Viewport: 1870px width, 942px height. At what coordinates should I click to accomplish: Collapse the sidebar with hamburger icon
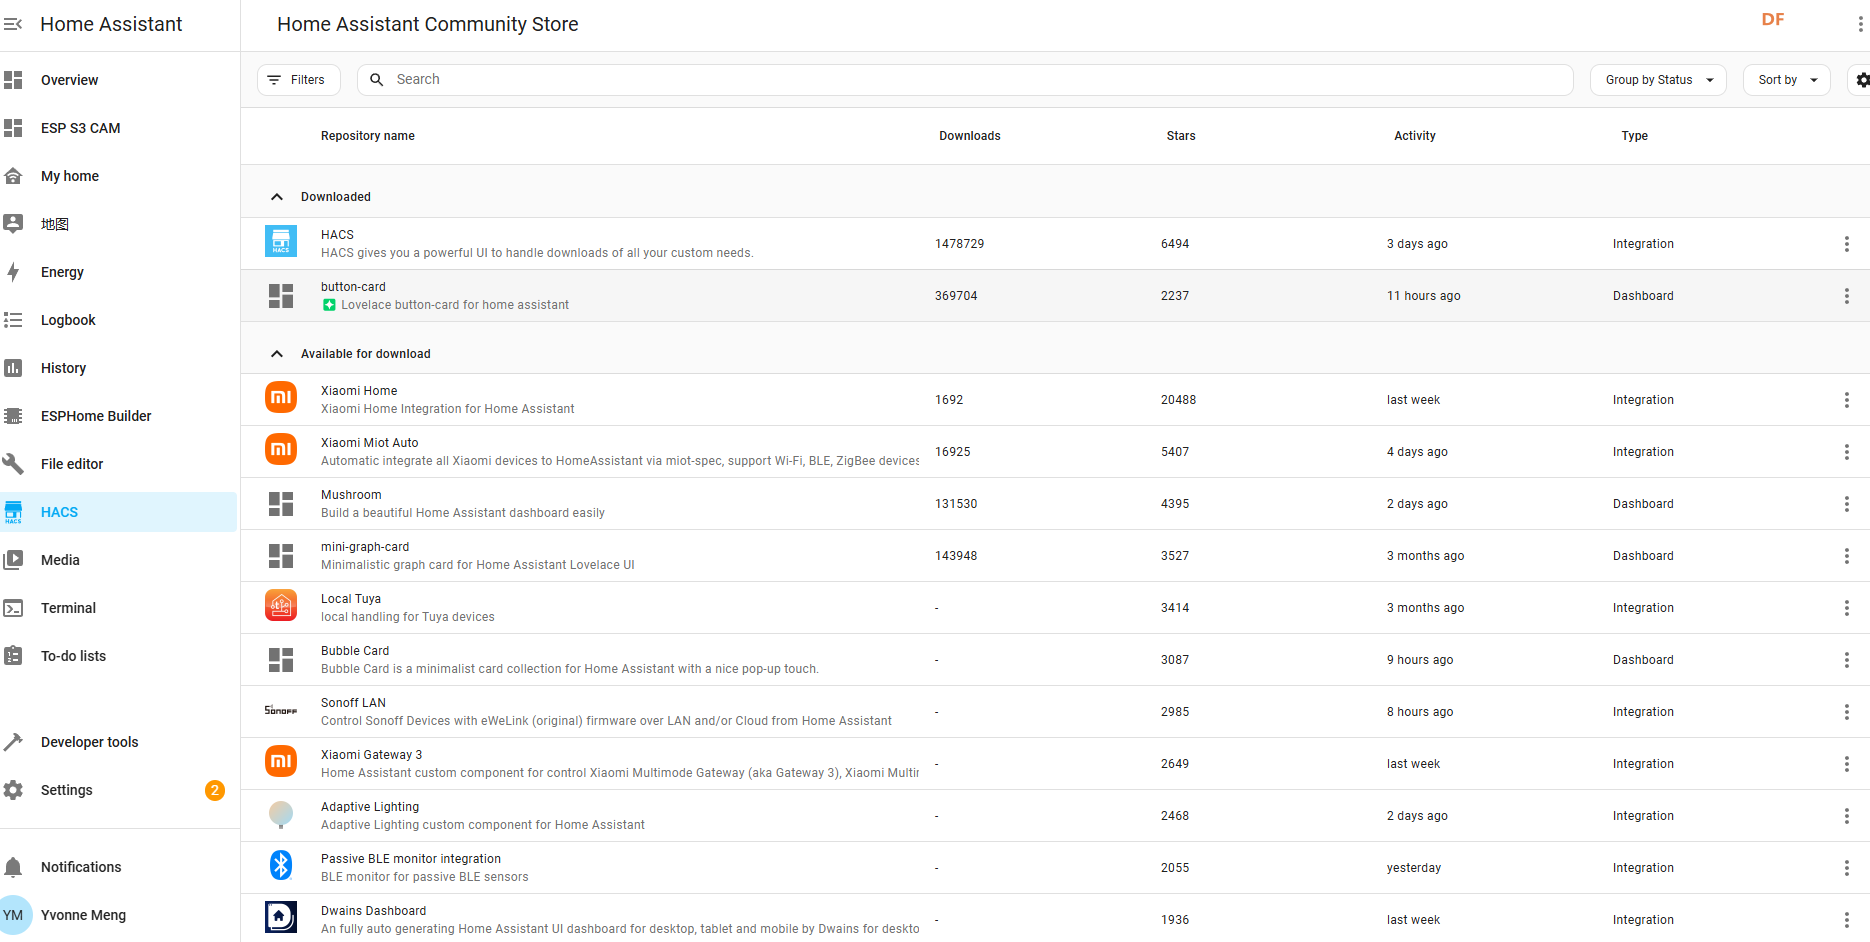(x=13, y=24)
